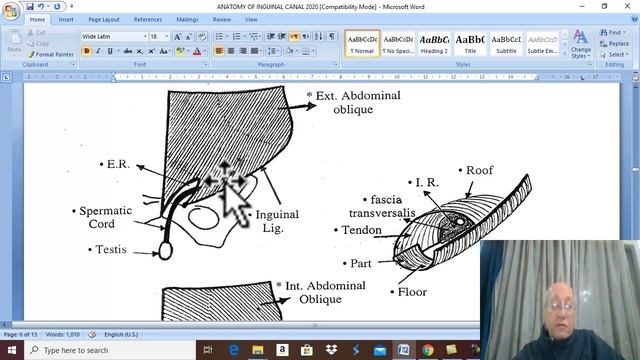Click the Windows search box
The image size is (640, 360).
110,350
